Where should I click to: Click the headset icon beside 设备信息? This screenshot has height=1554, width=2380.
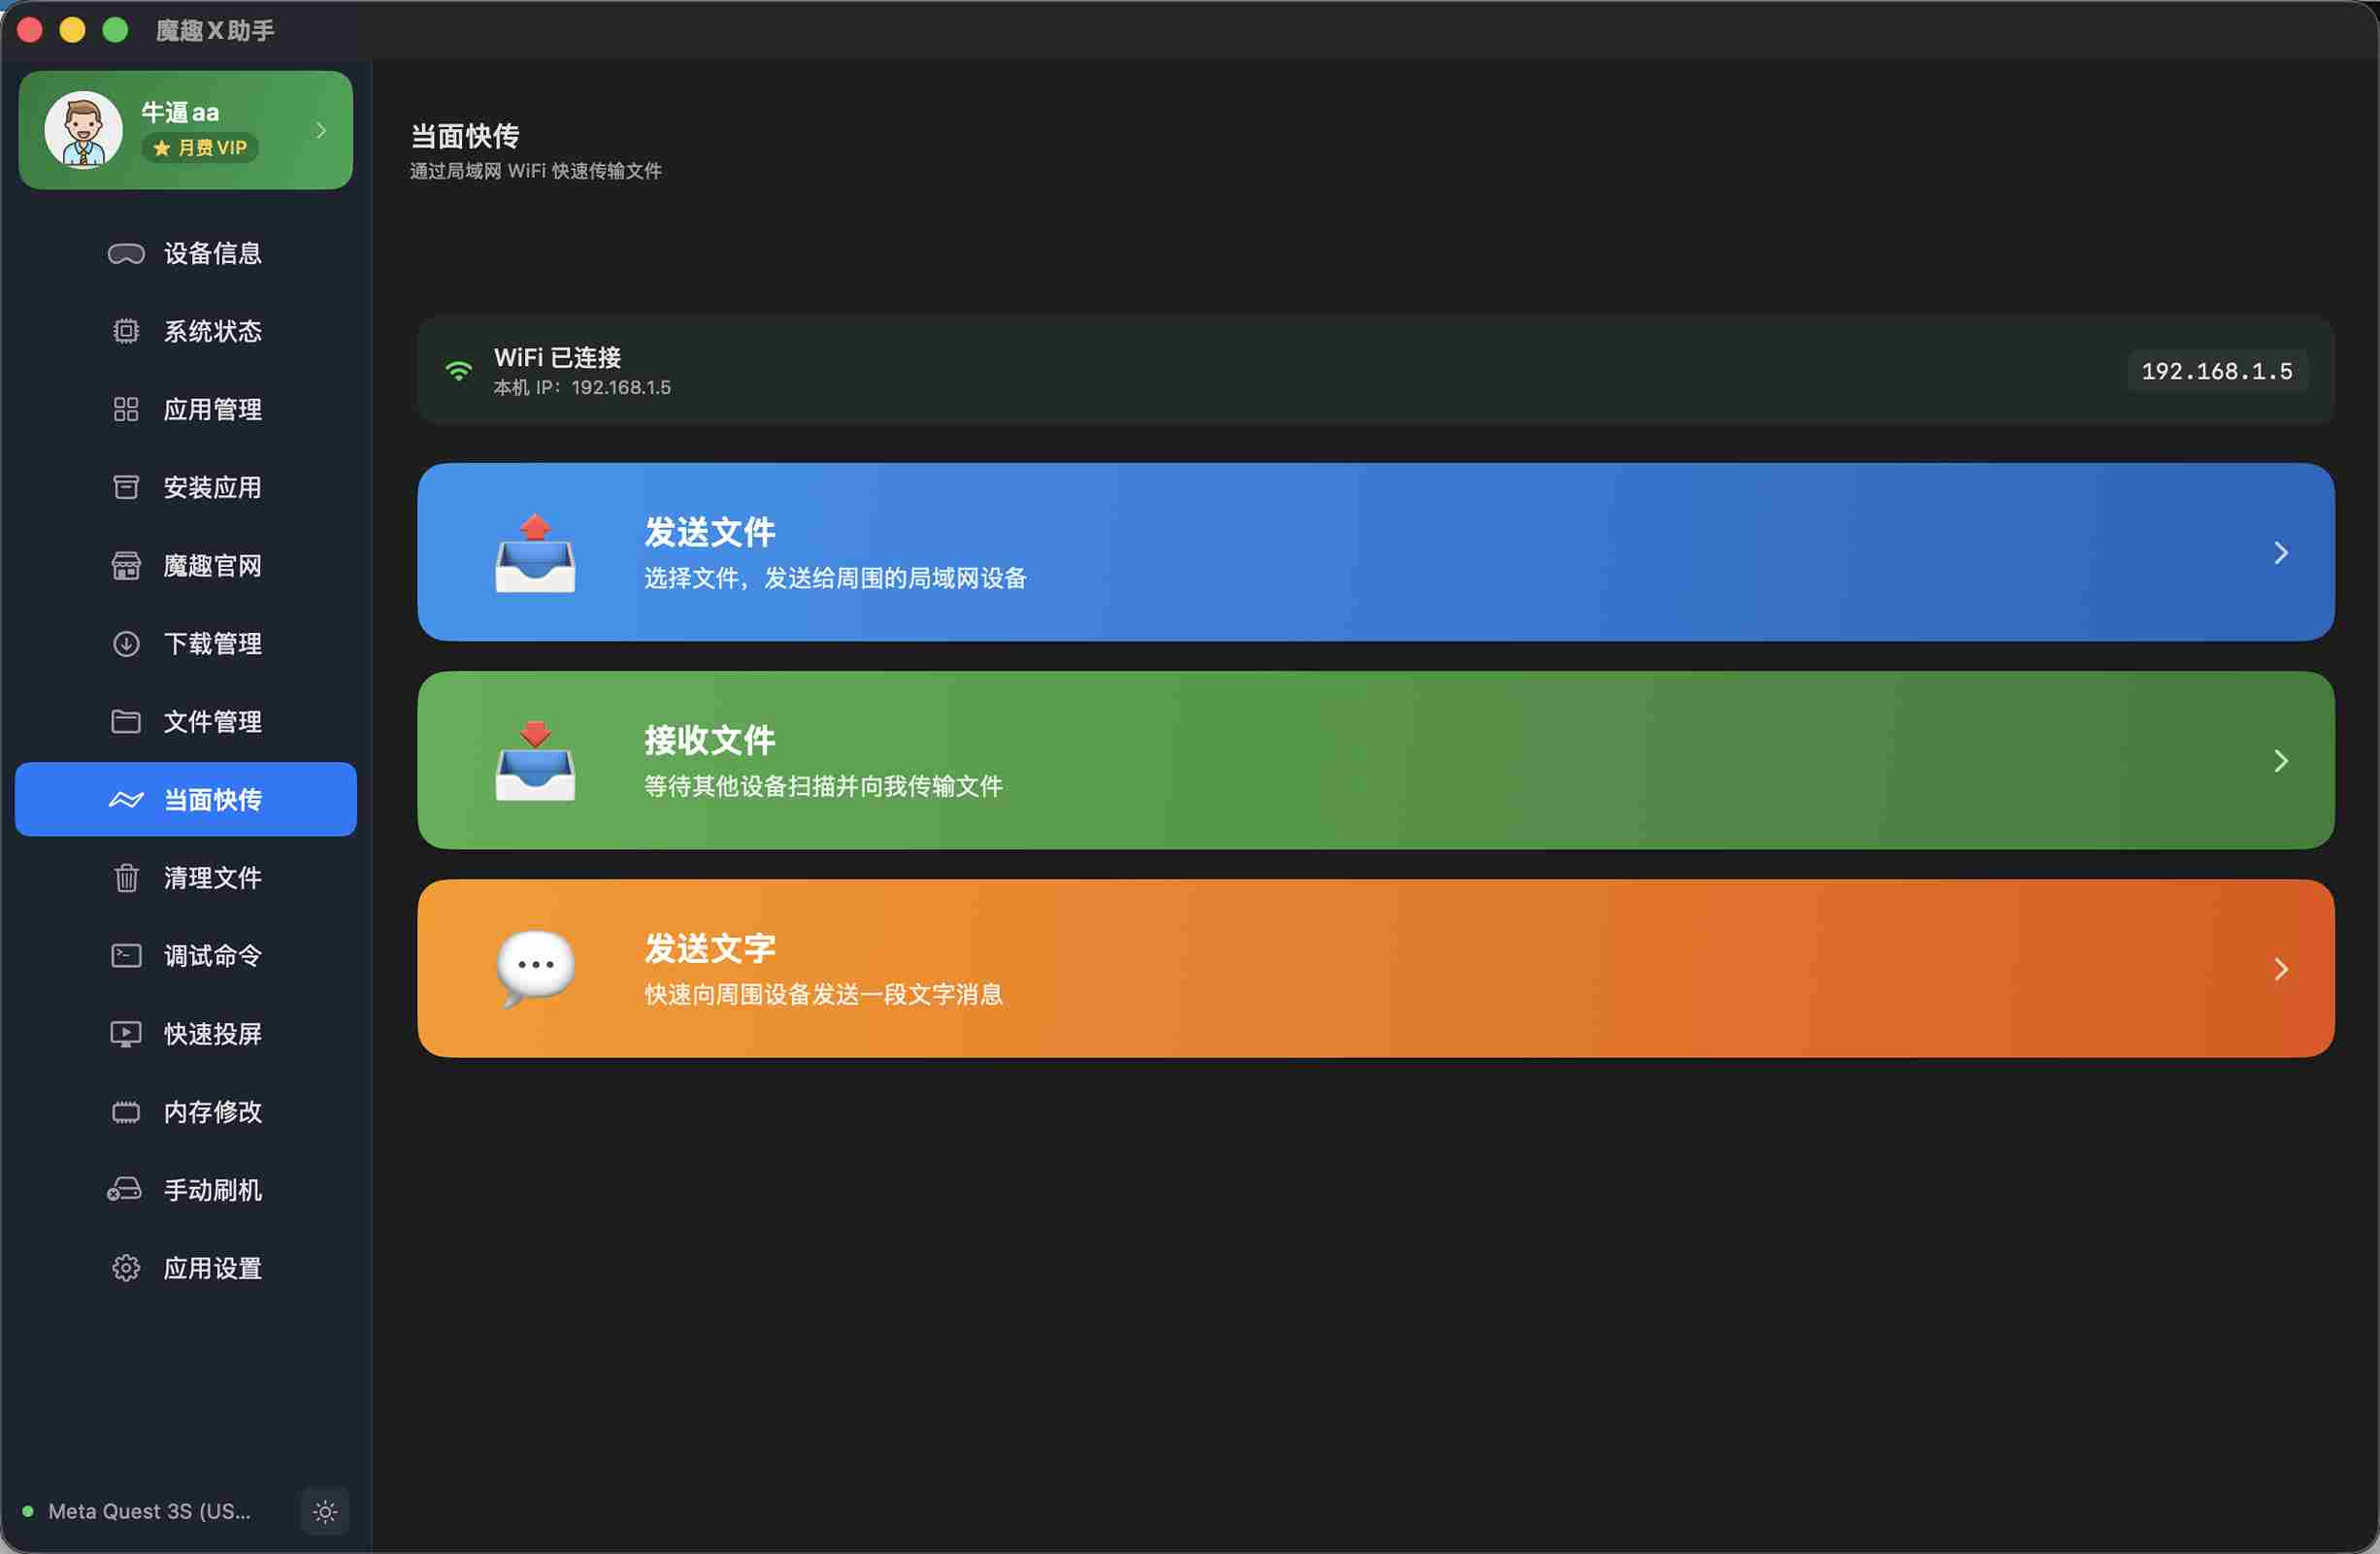(x=126, y=254)
